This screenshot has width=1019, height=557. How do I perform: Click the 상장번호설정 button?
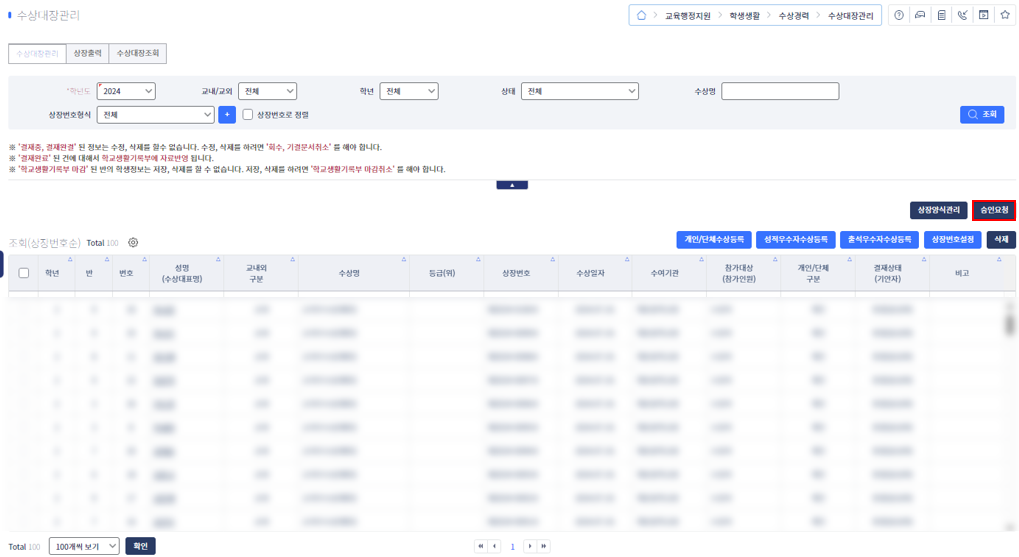coord(953,239)
